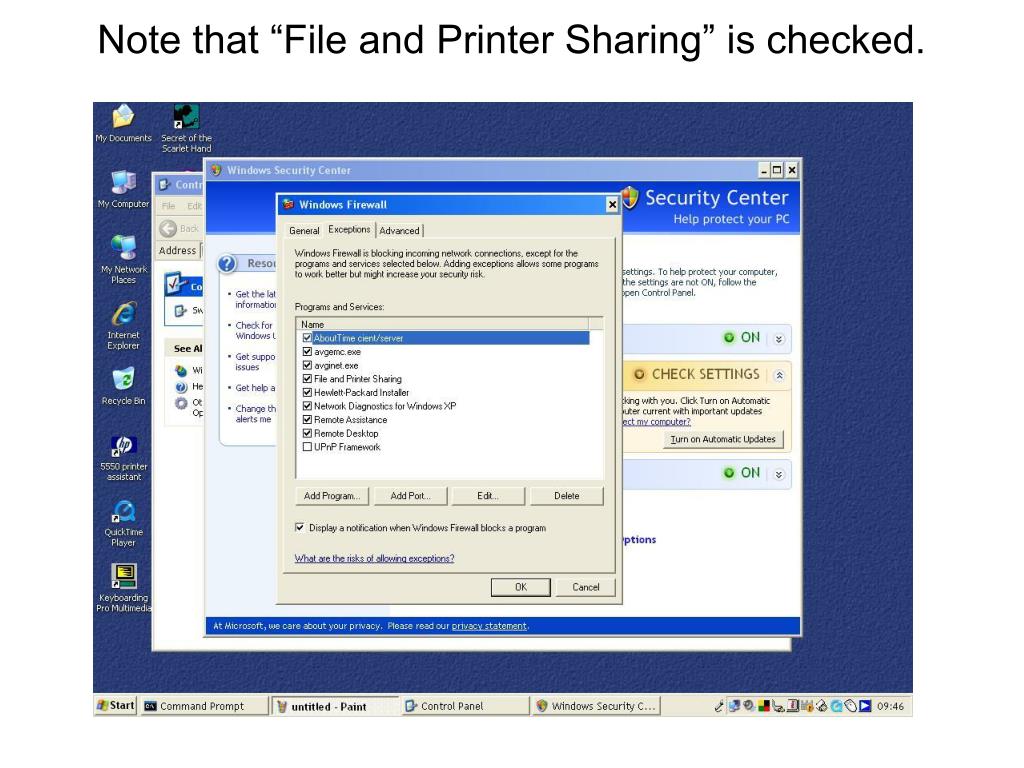Expand the lower ON section chevron
Image resolution: width=1024 pixels, height=768 pixels.
click(778, 475)
